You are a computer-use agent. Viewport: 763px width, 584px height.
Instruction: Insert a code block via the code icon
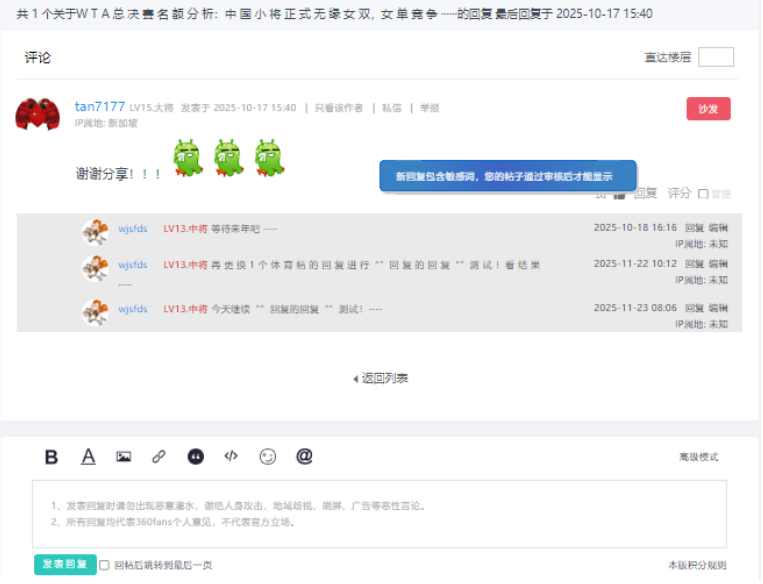(231, 456)
